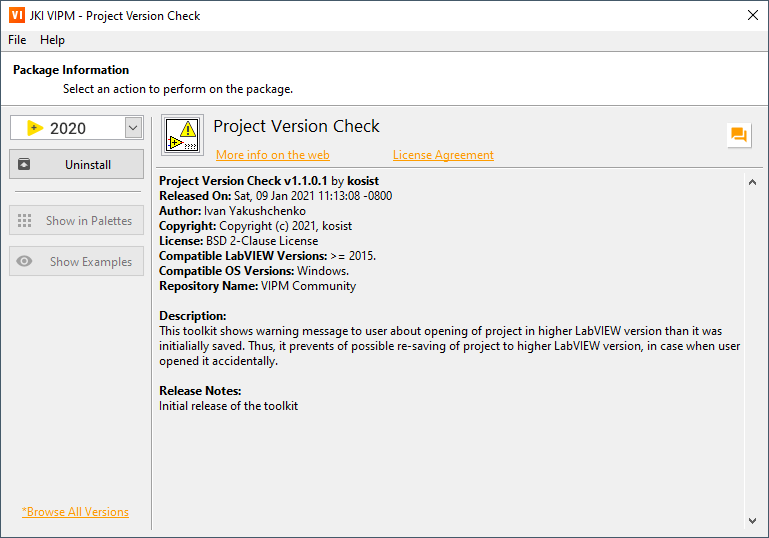Click the 'Package Information' header text

click(x=71, y=70)
